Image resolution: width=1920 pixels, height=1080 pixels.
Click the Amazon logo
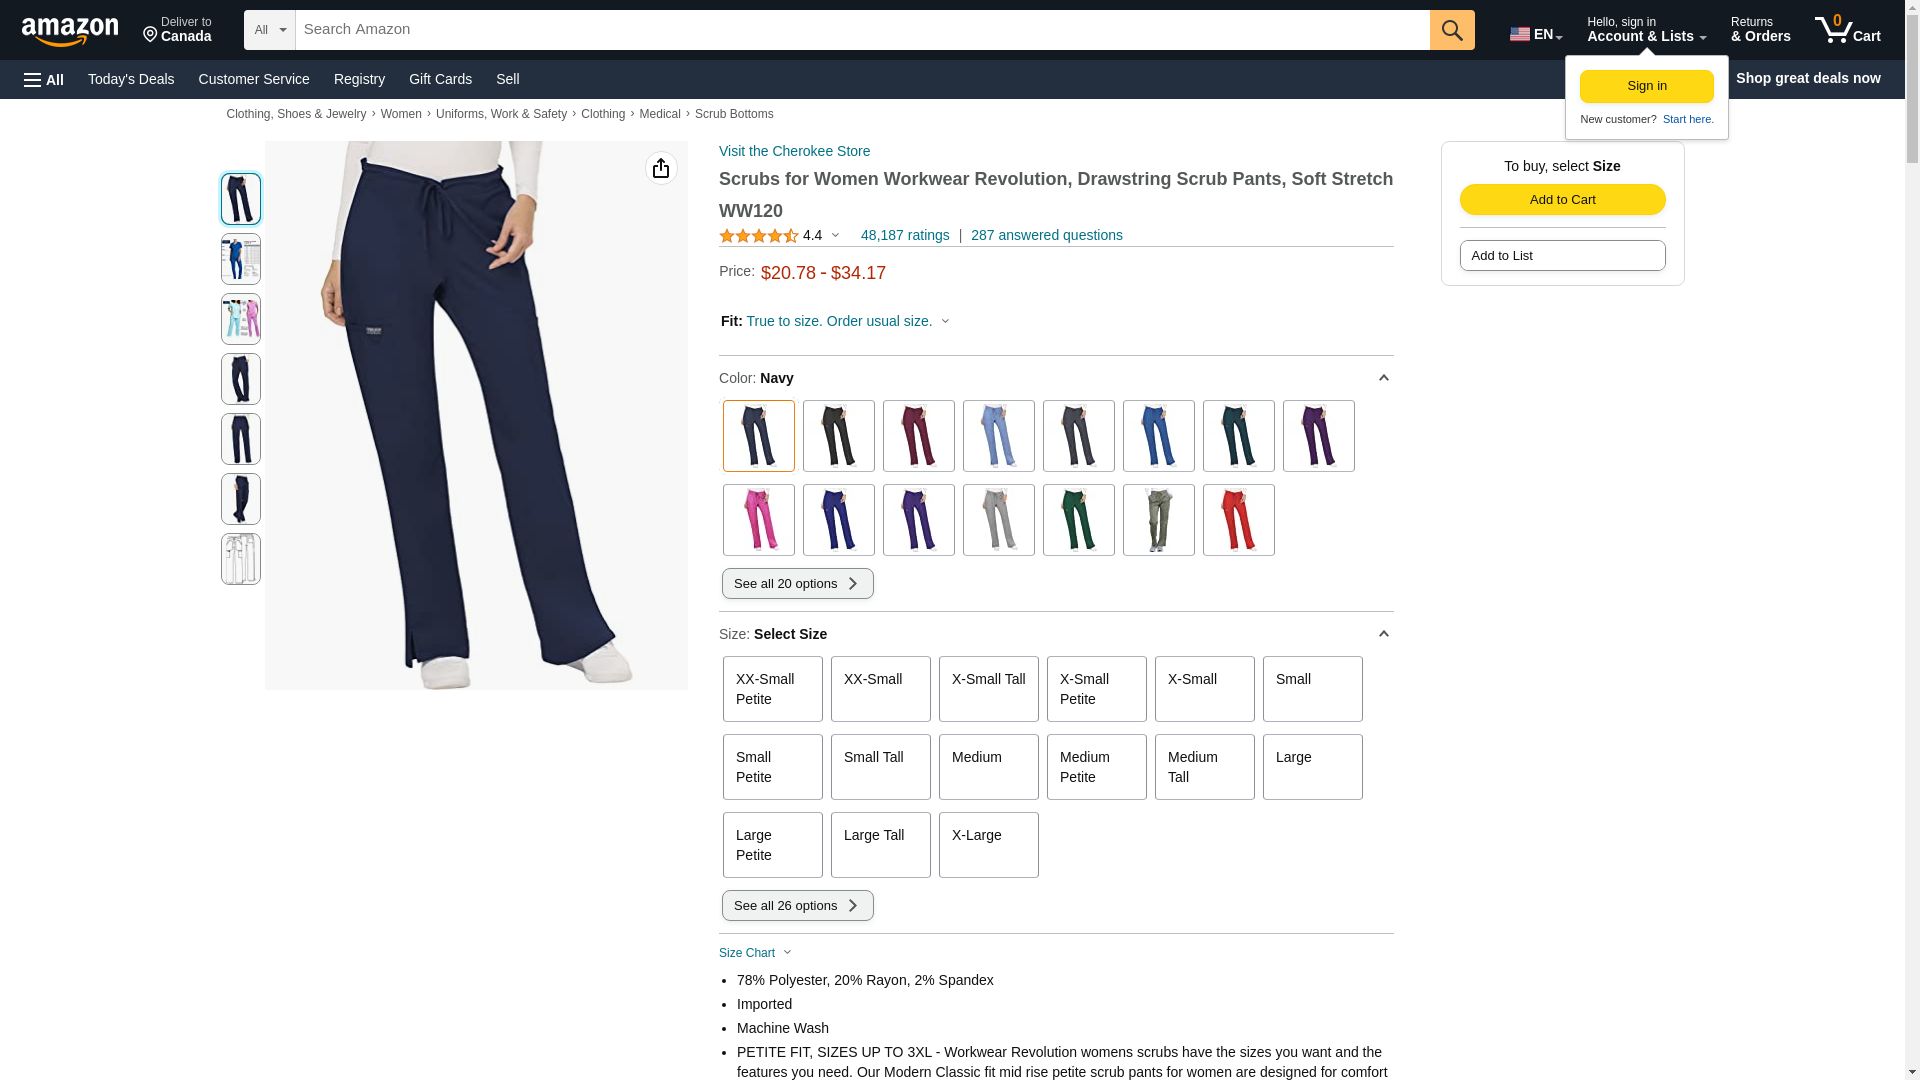coord(70,31)
